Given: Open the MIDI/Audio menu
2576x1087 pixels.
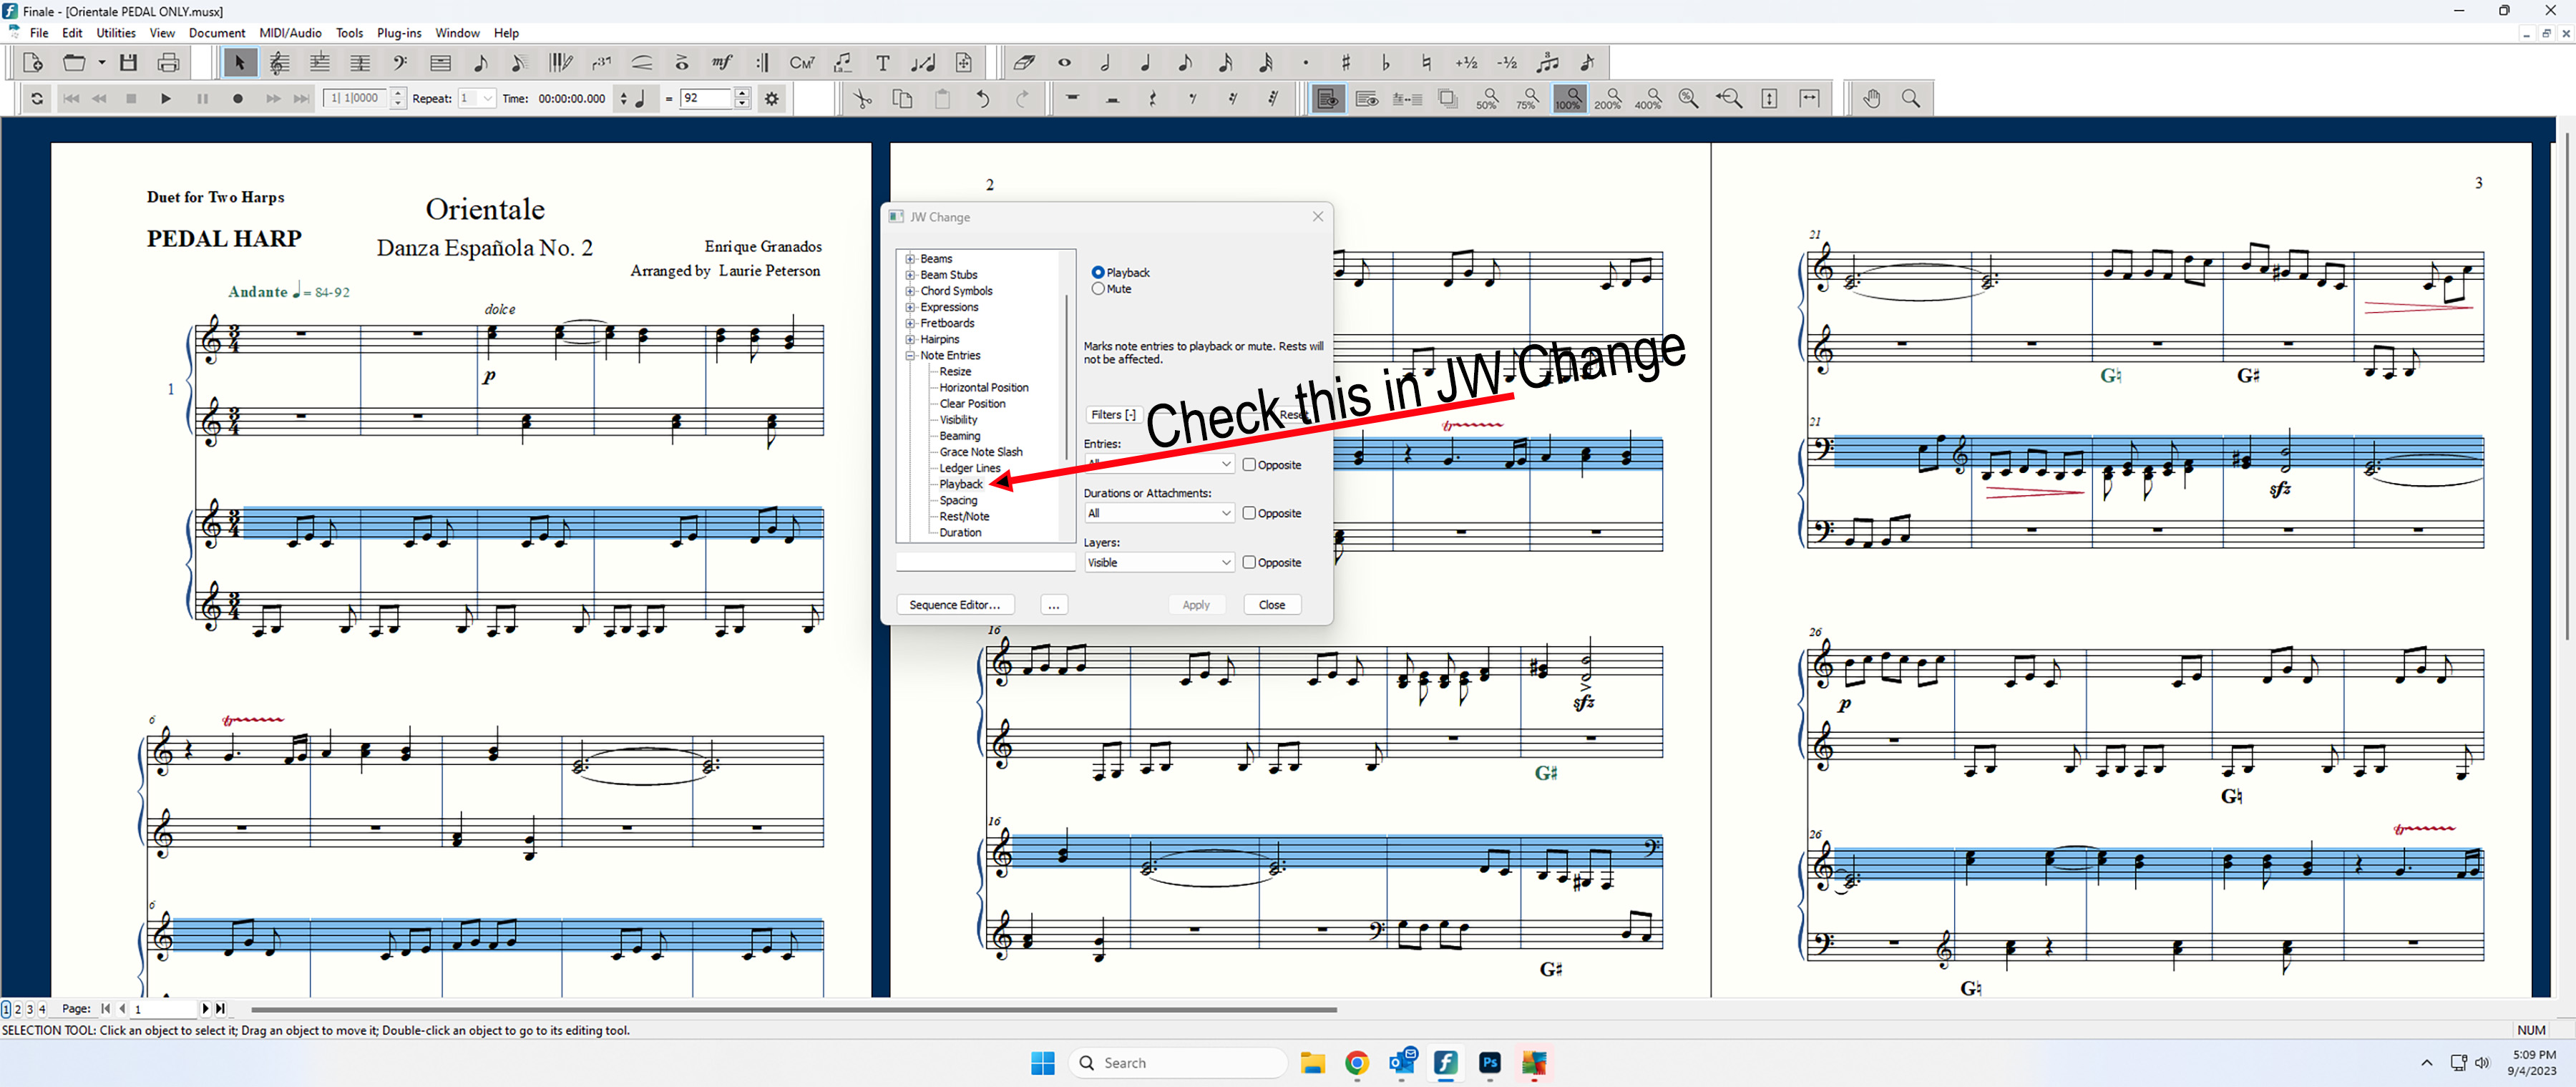Looking at the screenshot, I should [290, 33].
